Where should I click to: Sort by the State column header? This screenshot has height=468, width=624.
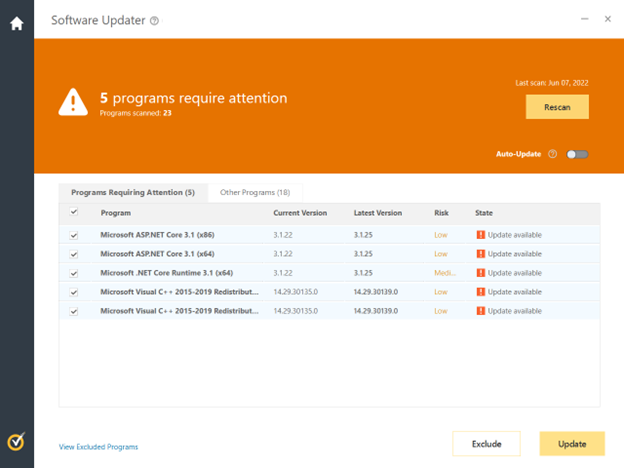pos(484,213)
